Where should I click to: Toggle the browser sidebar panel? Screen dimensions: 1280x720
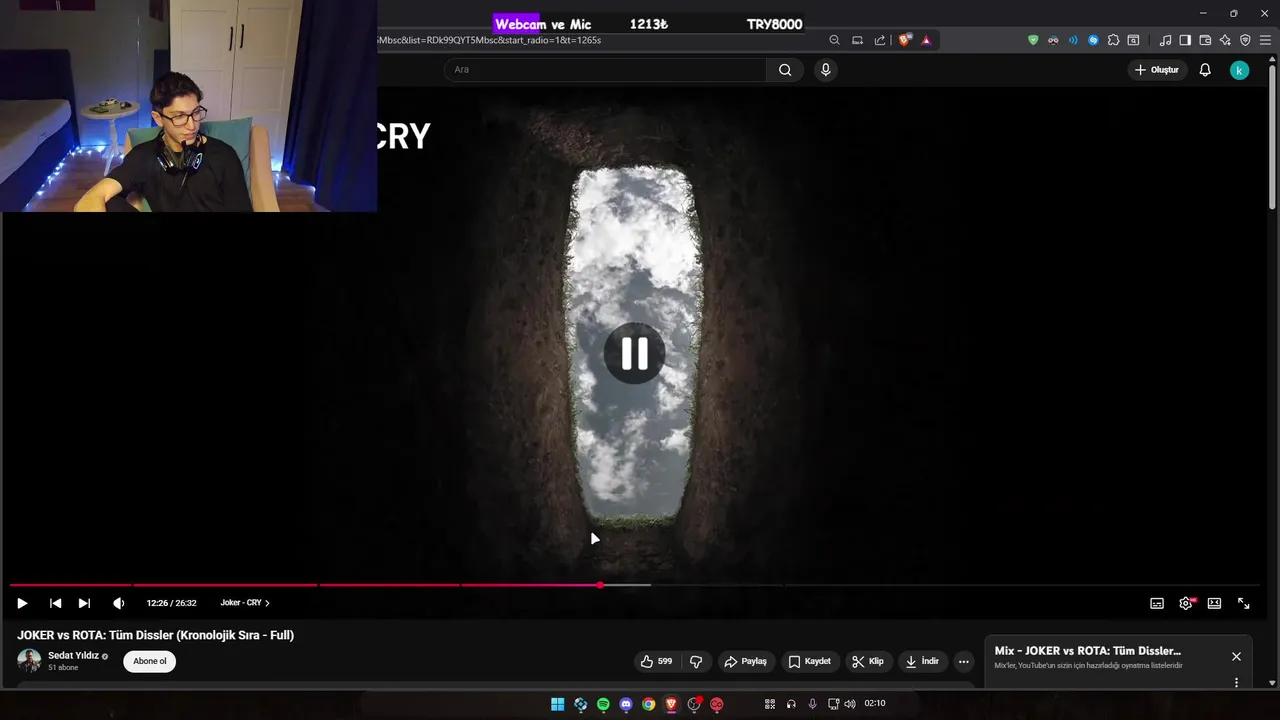(x=1185, y=40)
